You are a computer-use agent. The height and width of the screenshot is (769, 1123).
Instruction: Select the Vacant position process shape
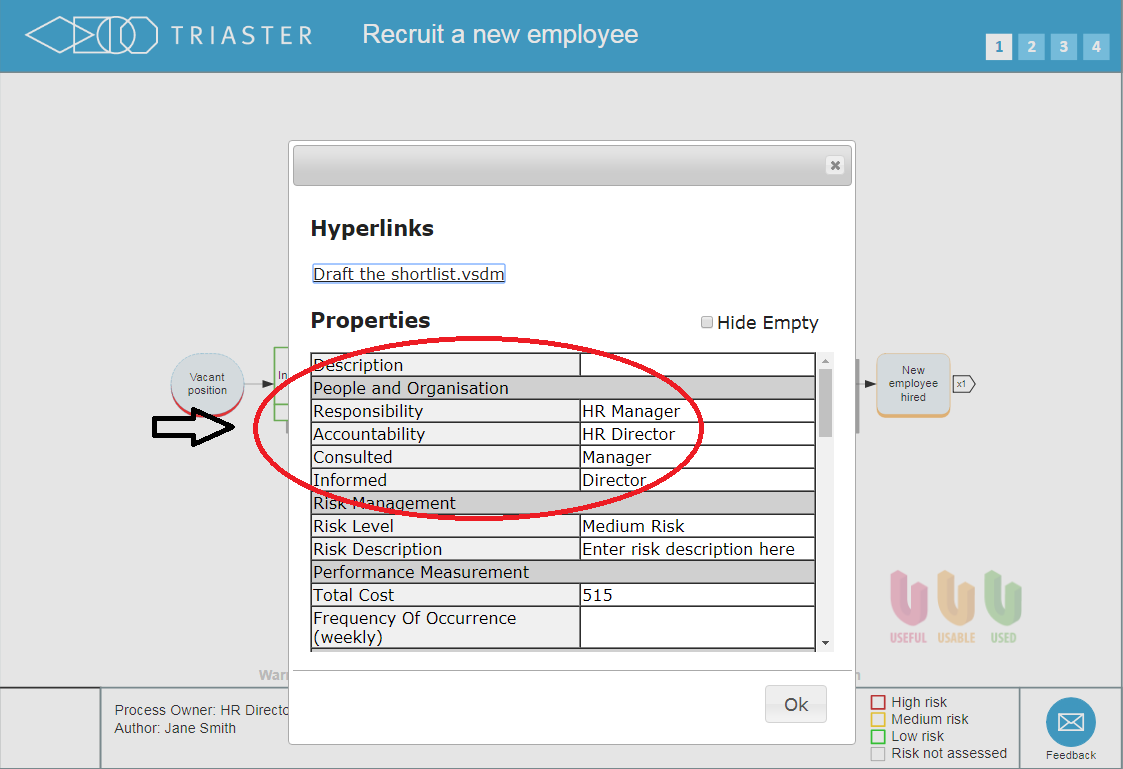pos(207,382)
